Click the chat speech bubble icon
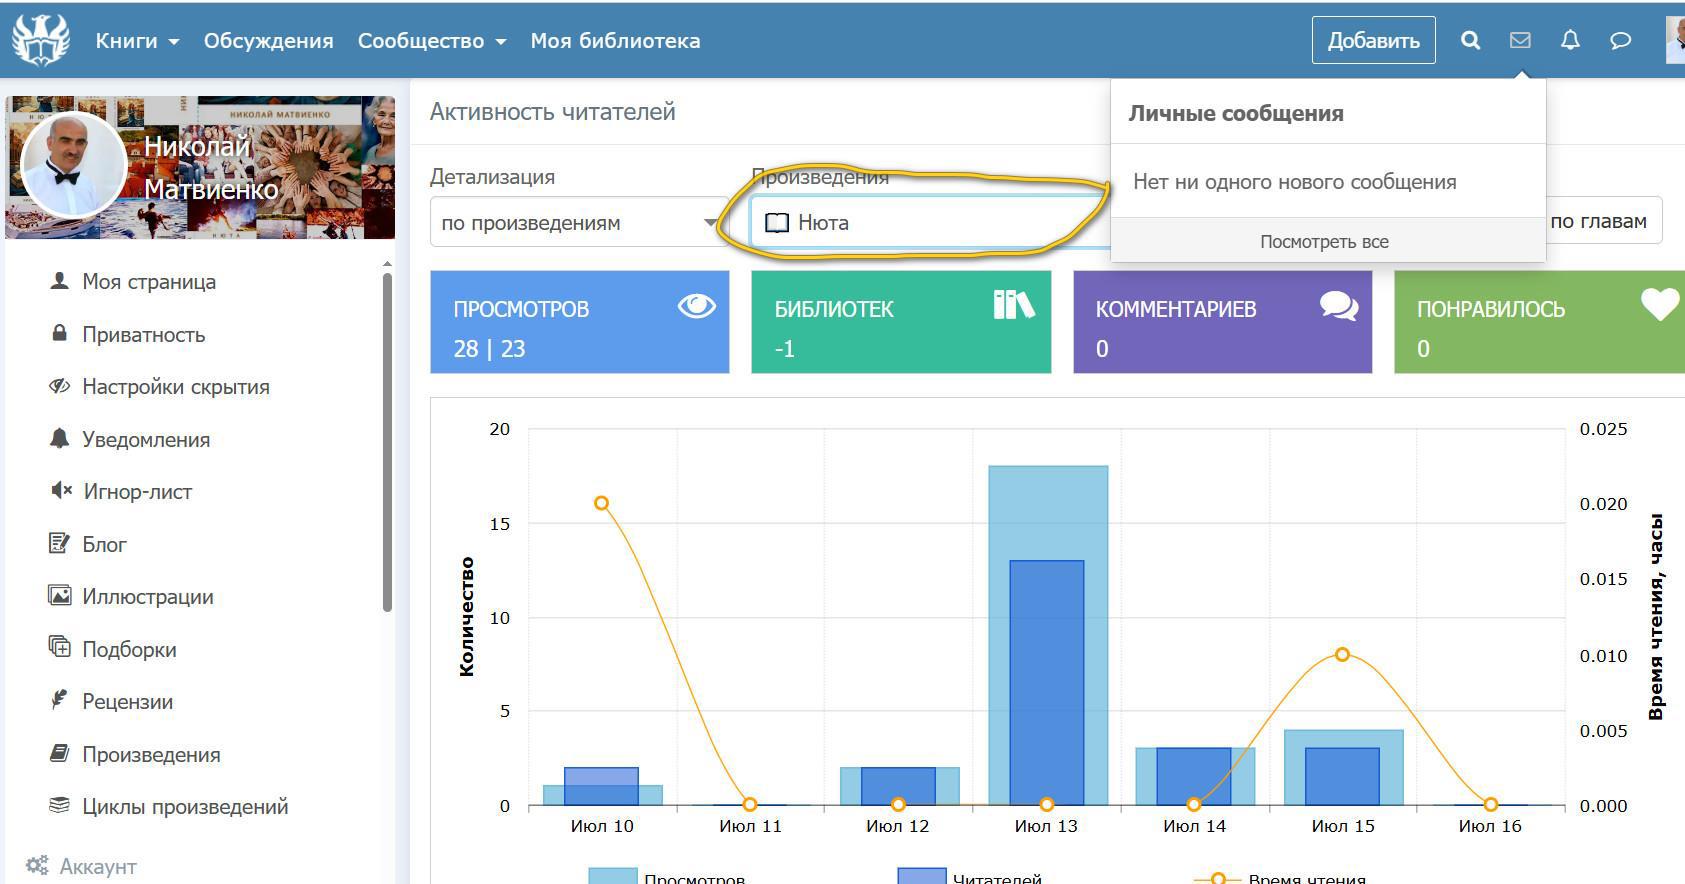The image size is (1685, 884). [x=1620, y=40]
